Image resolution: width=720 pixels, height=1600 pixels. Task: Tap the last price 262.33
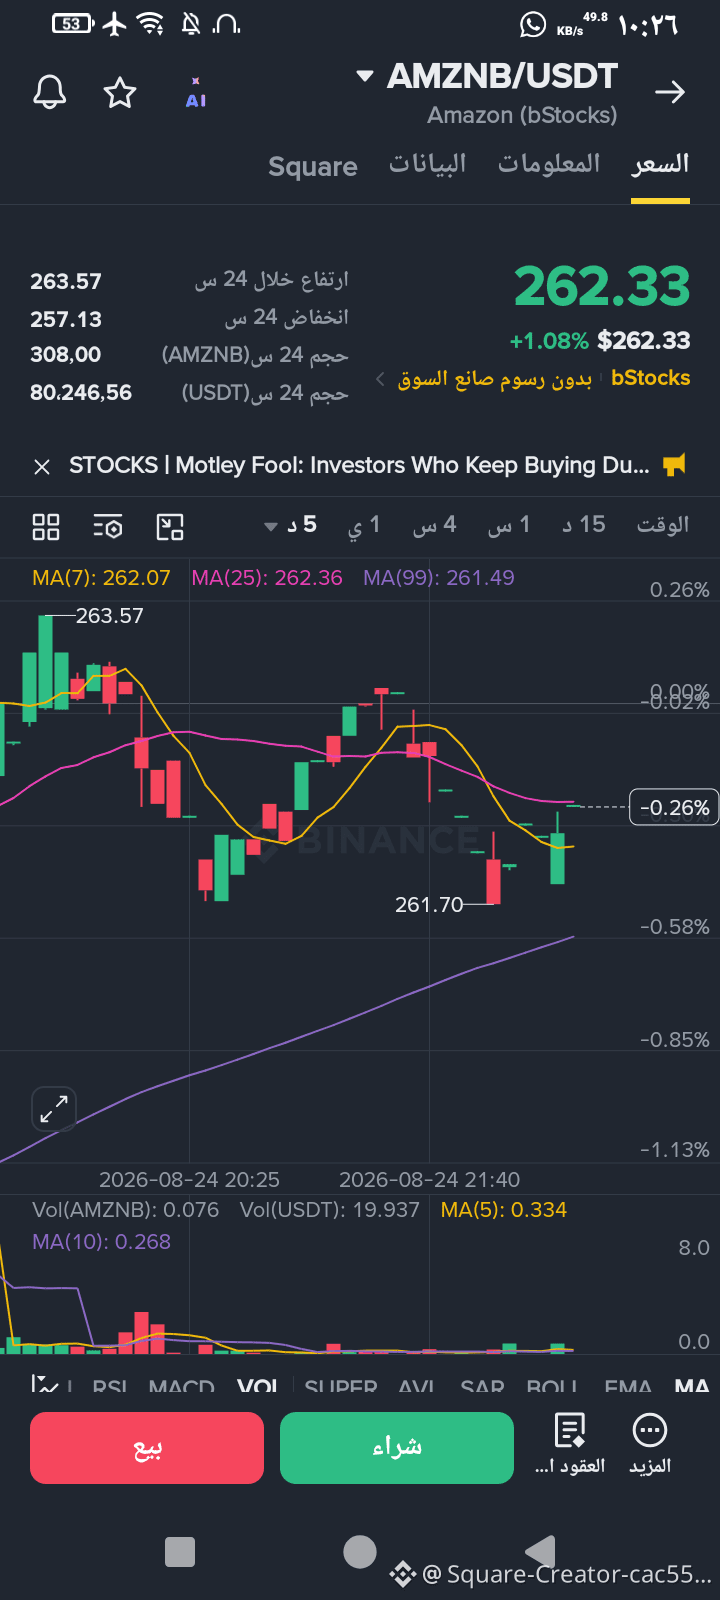click(602, 287)
